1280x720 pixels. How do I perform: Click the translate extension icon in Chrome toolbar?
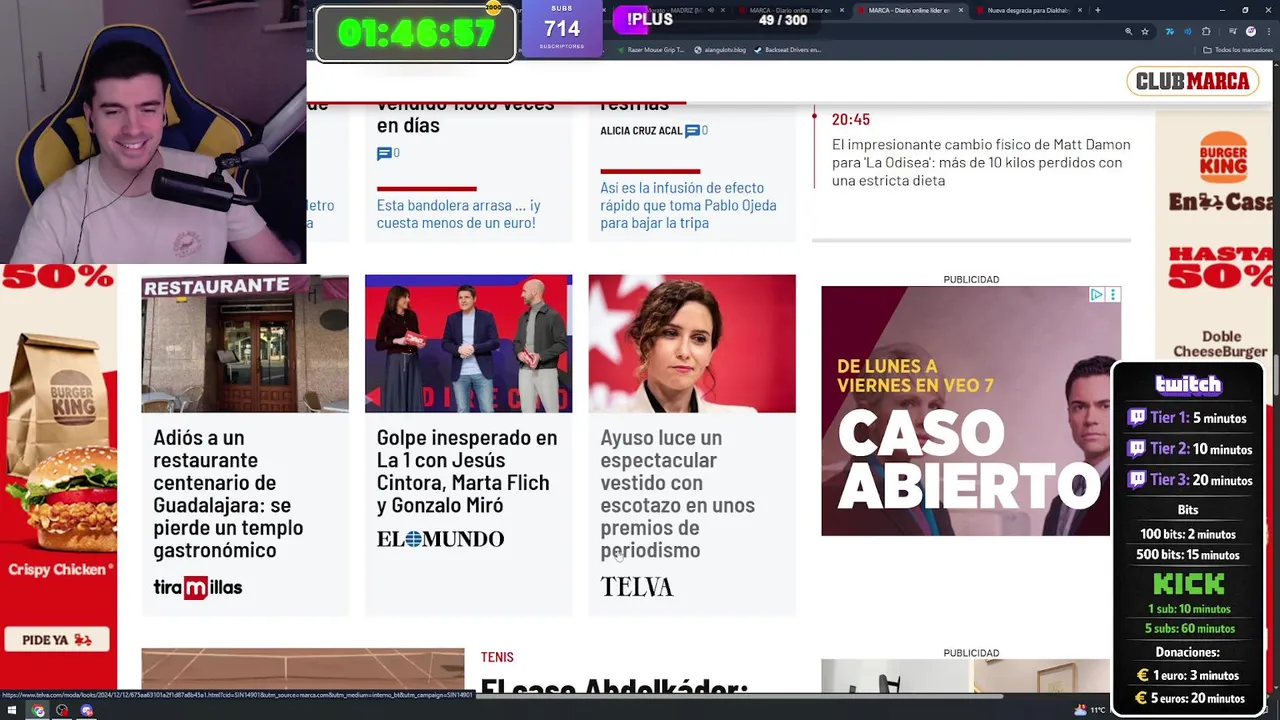[x=1170, y=32]
